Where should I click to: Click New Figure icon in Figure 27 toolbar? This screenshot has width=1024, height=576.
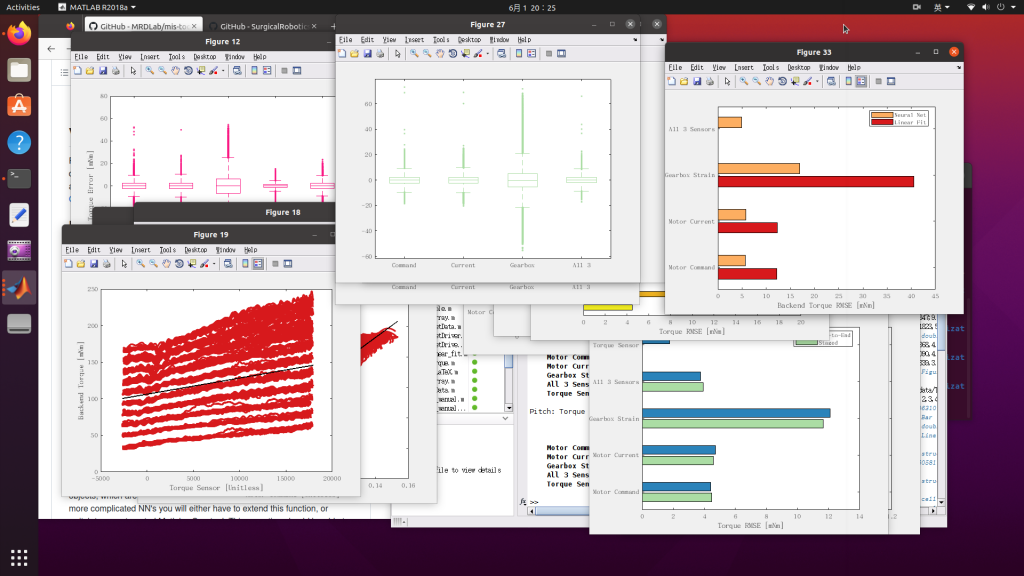[x=342, y=54]
